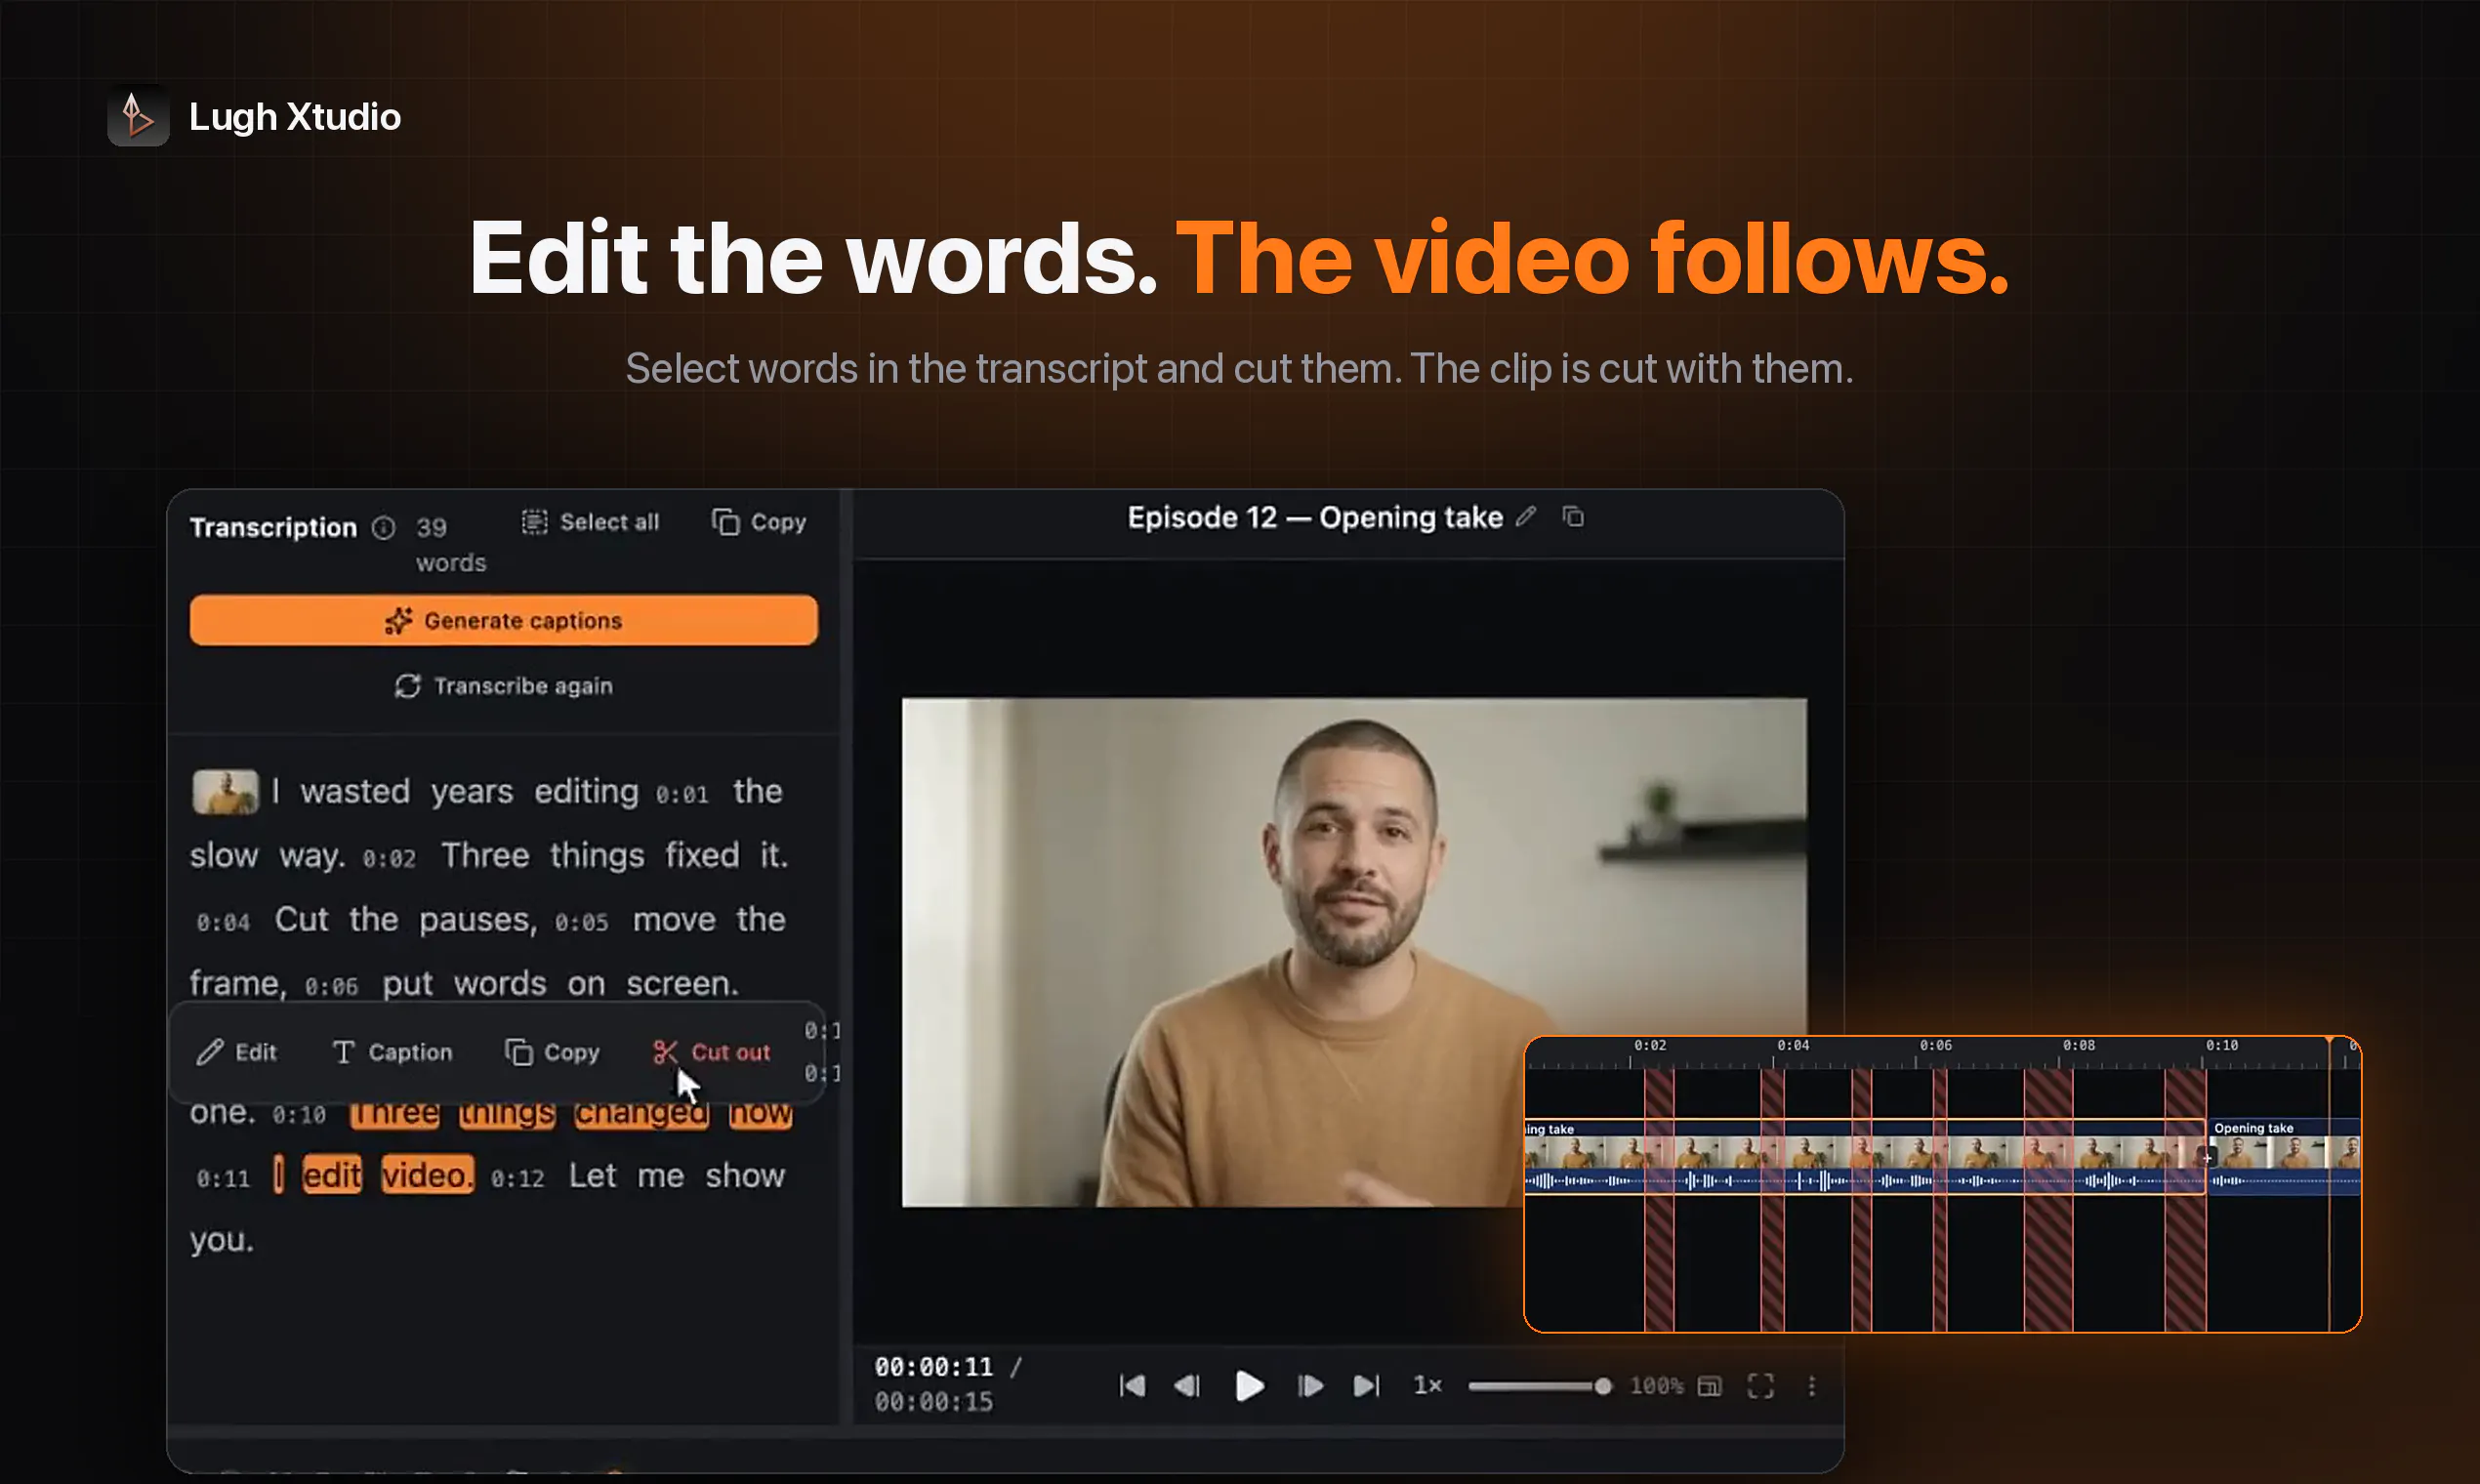The image size is (2480, 1484).
Task: Toggle the picture-in-picture layout icon
Action: coord(1710,1386)
